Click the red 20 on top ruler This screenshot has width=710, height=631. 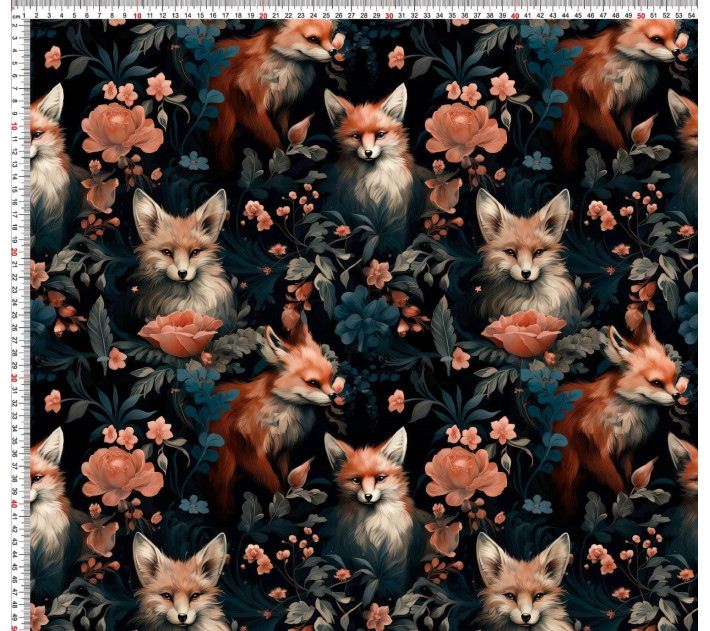tap(263, 16)
